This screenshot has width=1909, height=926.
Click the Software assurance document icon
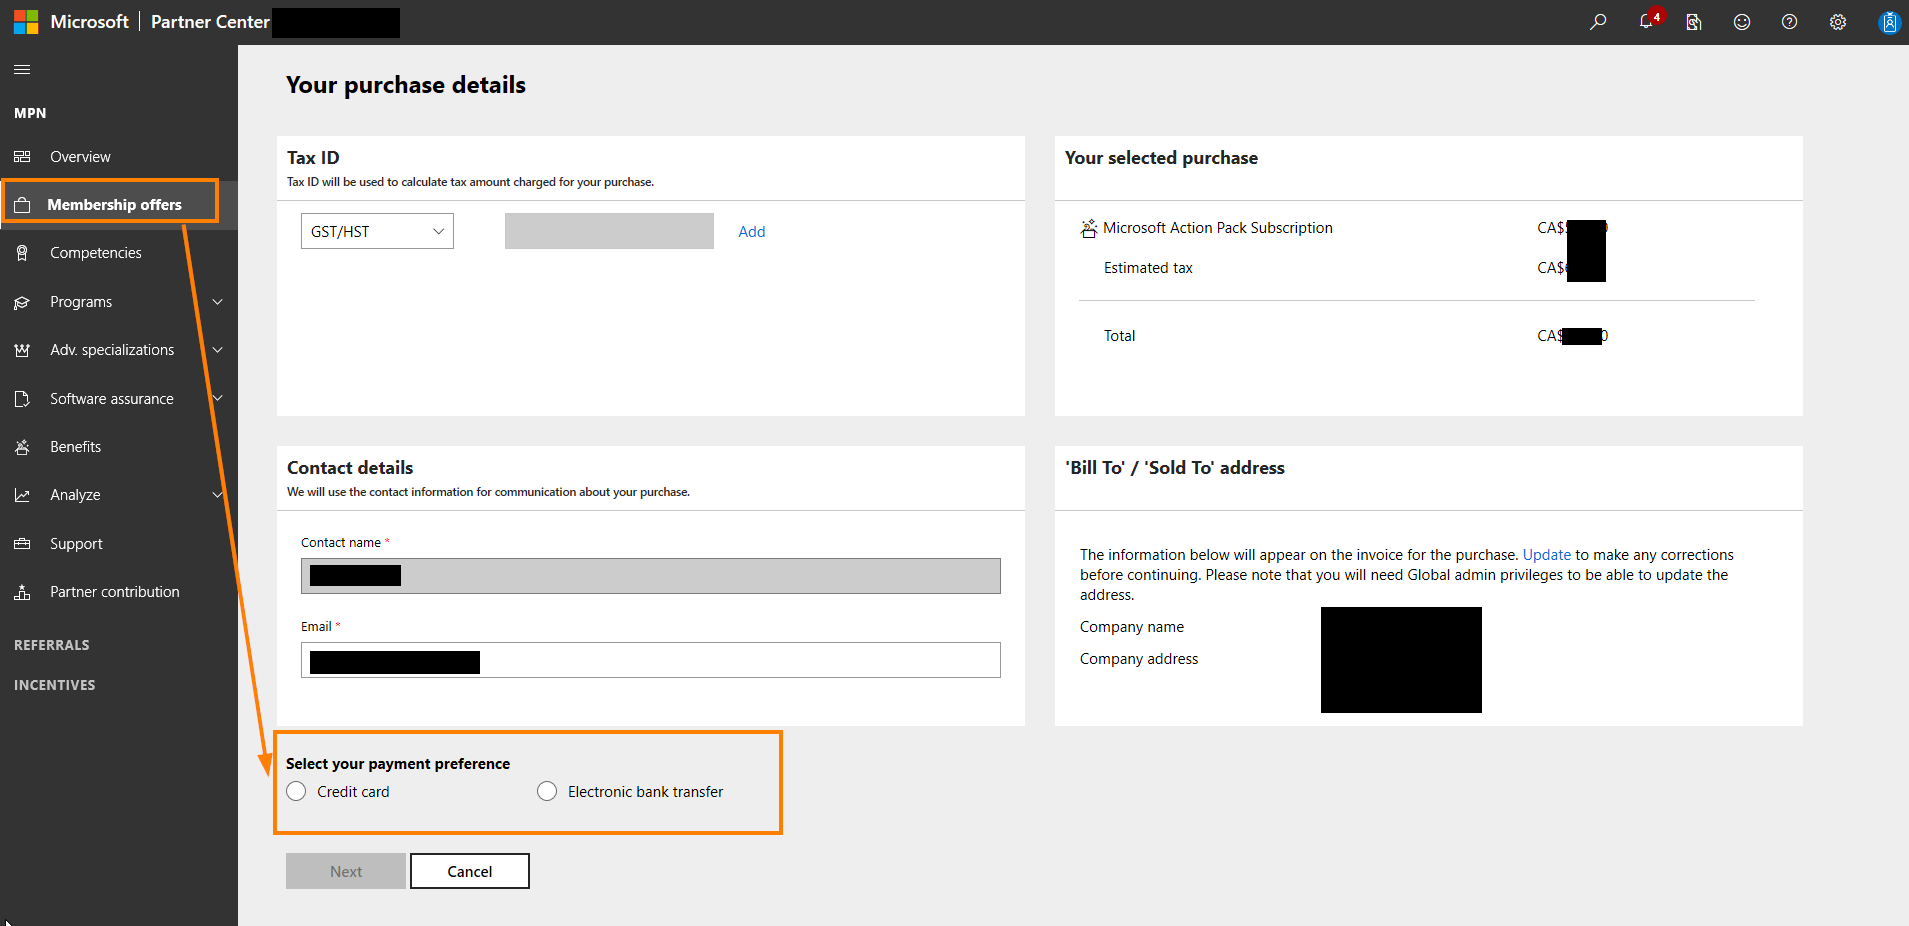(x=22, y=399)
